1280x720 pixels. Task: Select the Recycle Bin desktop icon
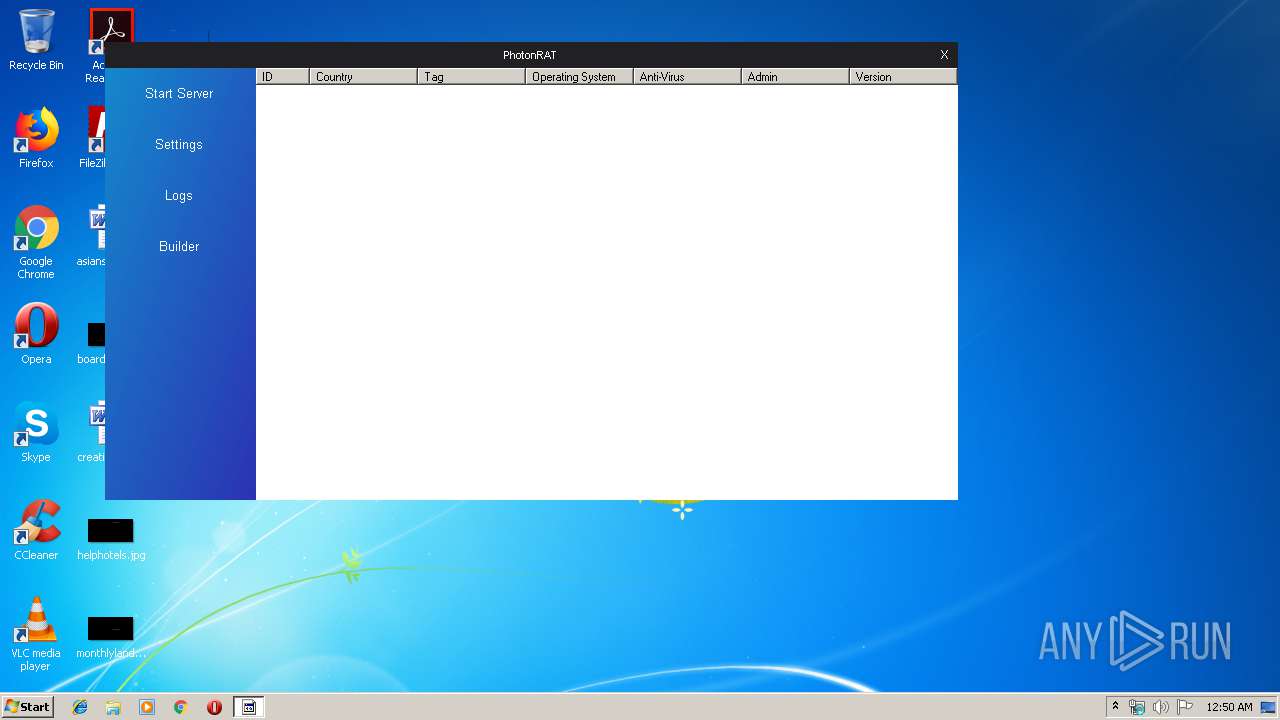(36, 40)
